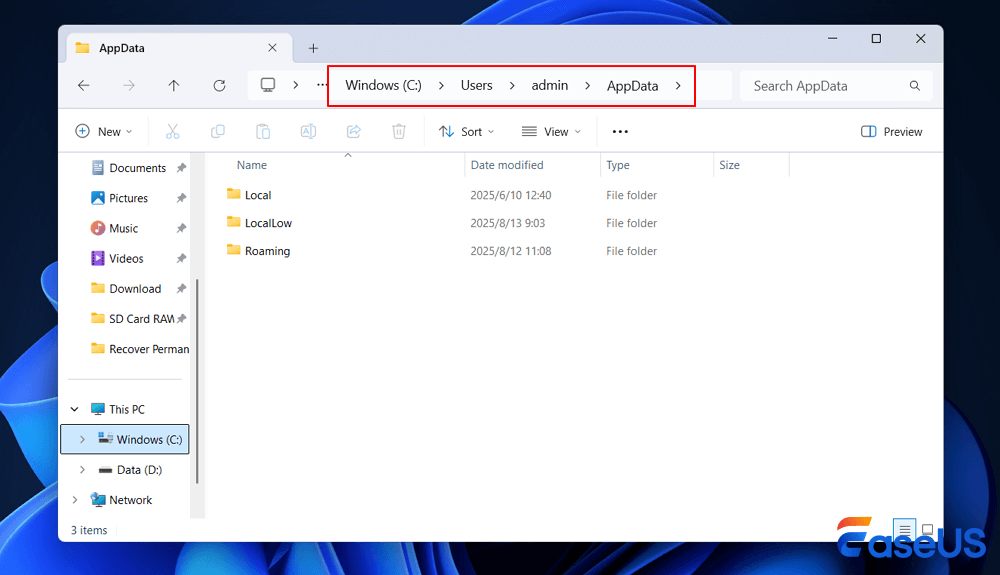Viewport: 1000px width, 575px height.
Task: Click AppData in the address bar
Action: (x=632, y=86)
